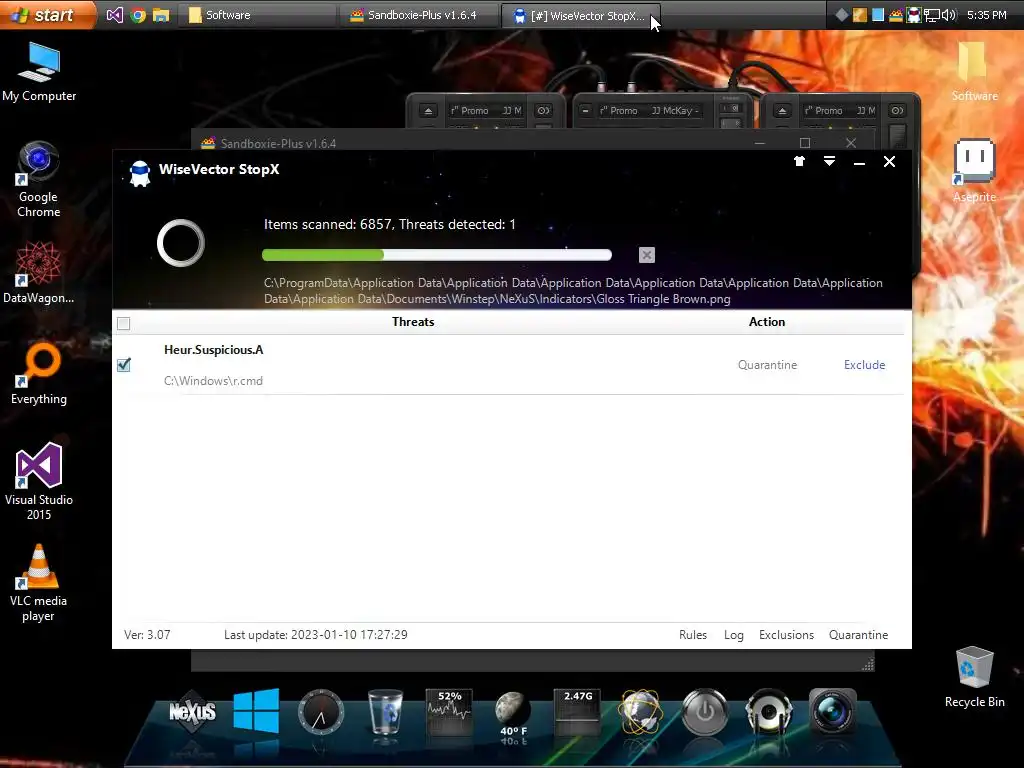Viewport: 1024px width, 768px height.
Task: Click the WiseVector StopX robot logo
Action: click(140, 174)
